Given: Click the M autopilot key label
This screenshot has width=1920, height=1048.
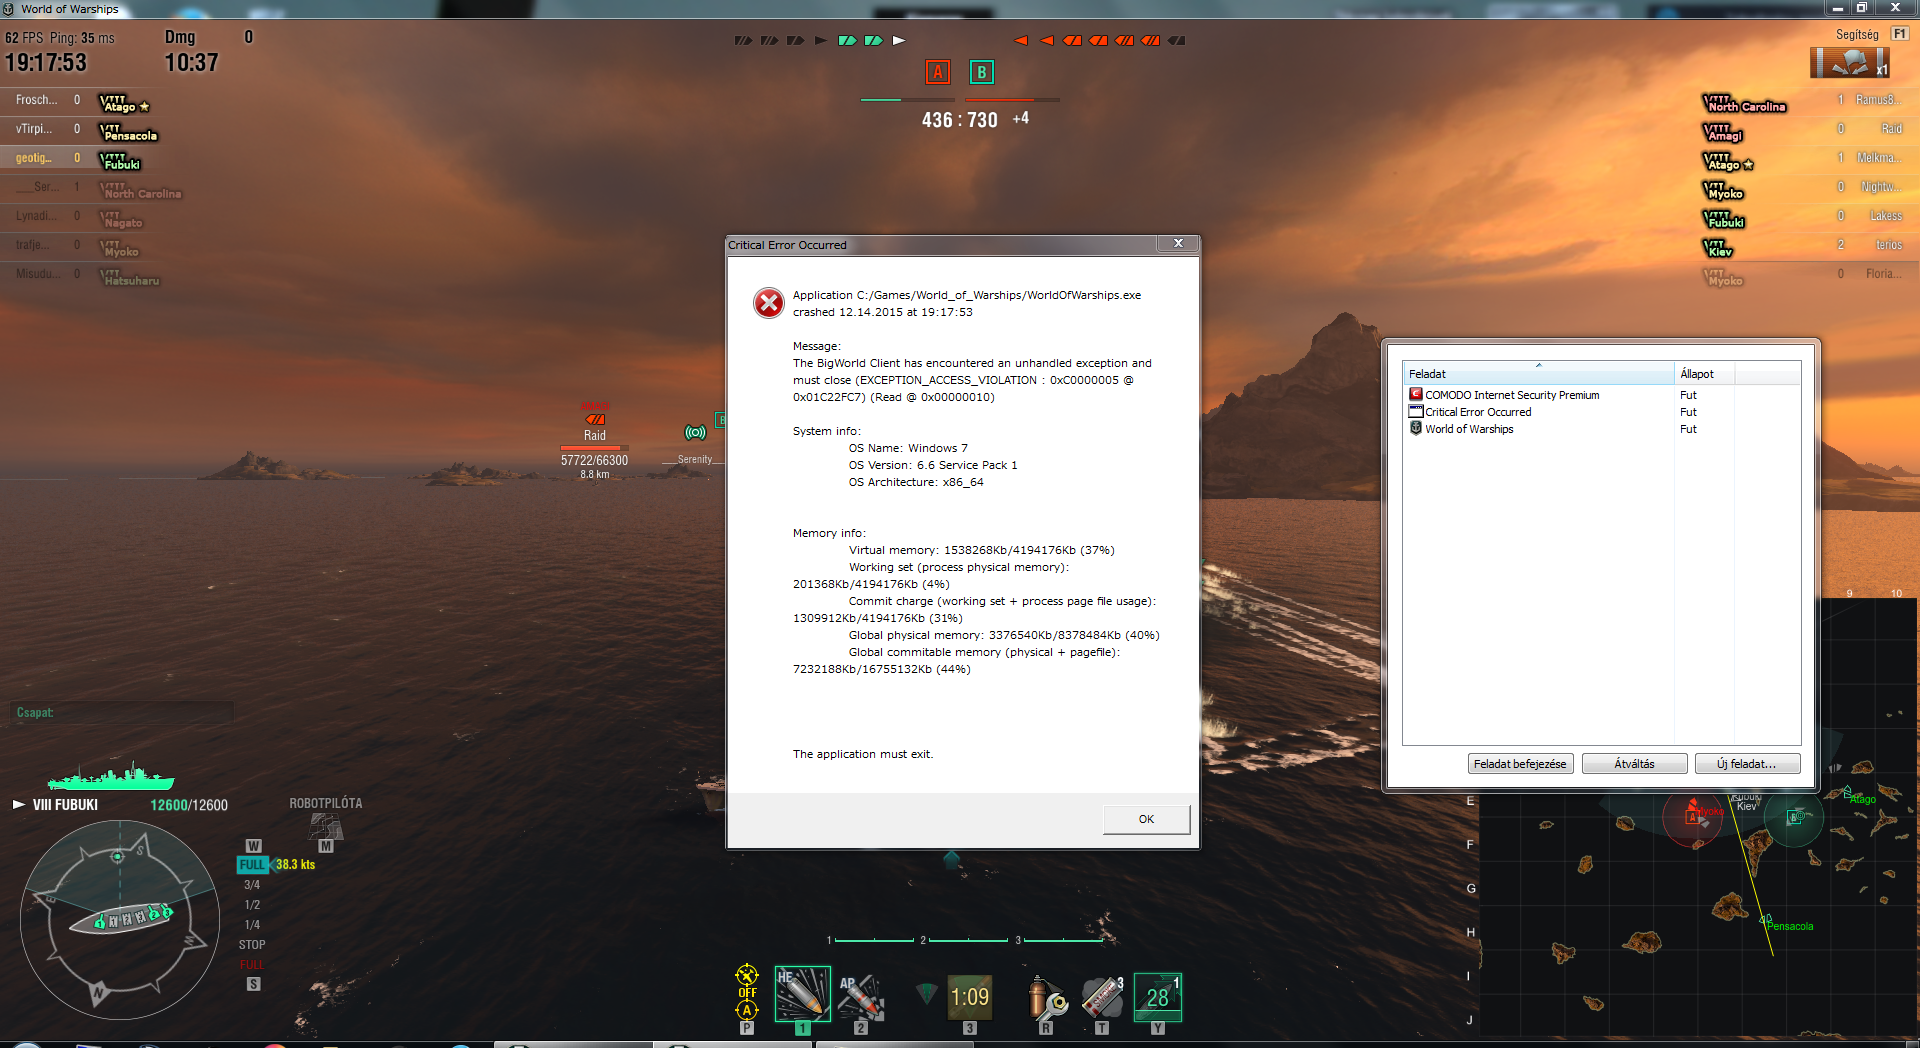Looking at the screenshot, I should pyautogui.click(x=326, y=846).
